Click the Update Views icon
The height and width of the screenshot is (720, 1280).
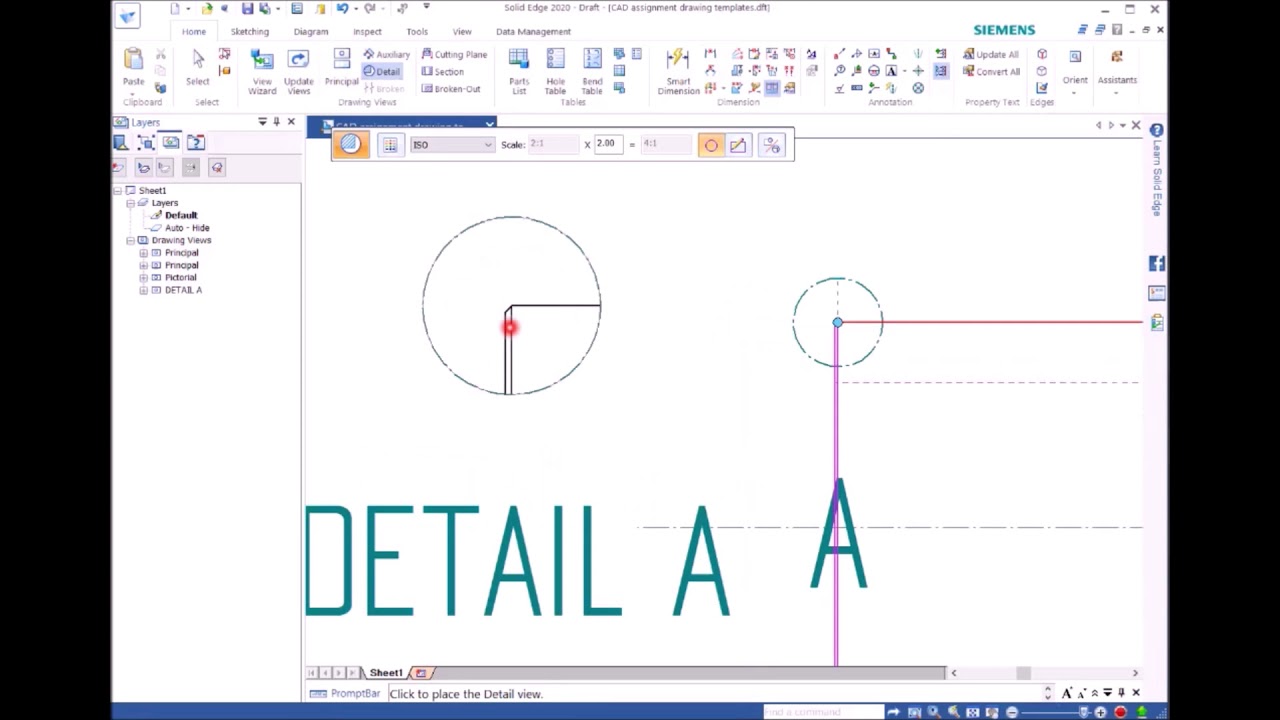click(x=298, y=71)
